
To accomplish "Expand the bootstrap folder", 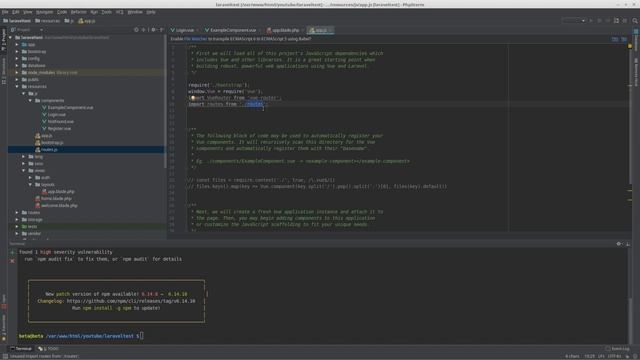I will point(17,51).
